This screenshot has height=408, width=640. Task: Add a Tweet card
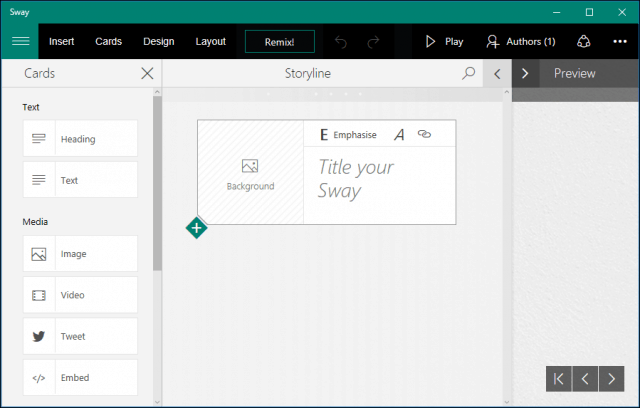point(80,336)
